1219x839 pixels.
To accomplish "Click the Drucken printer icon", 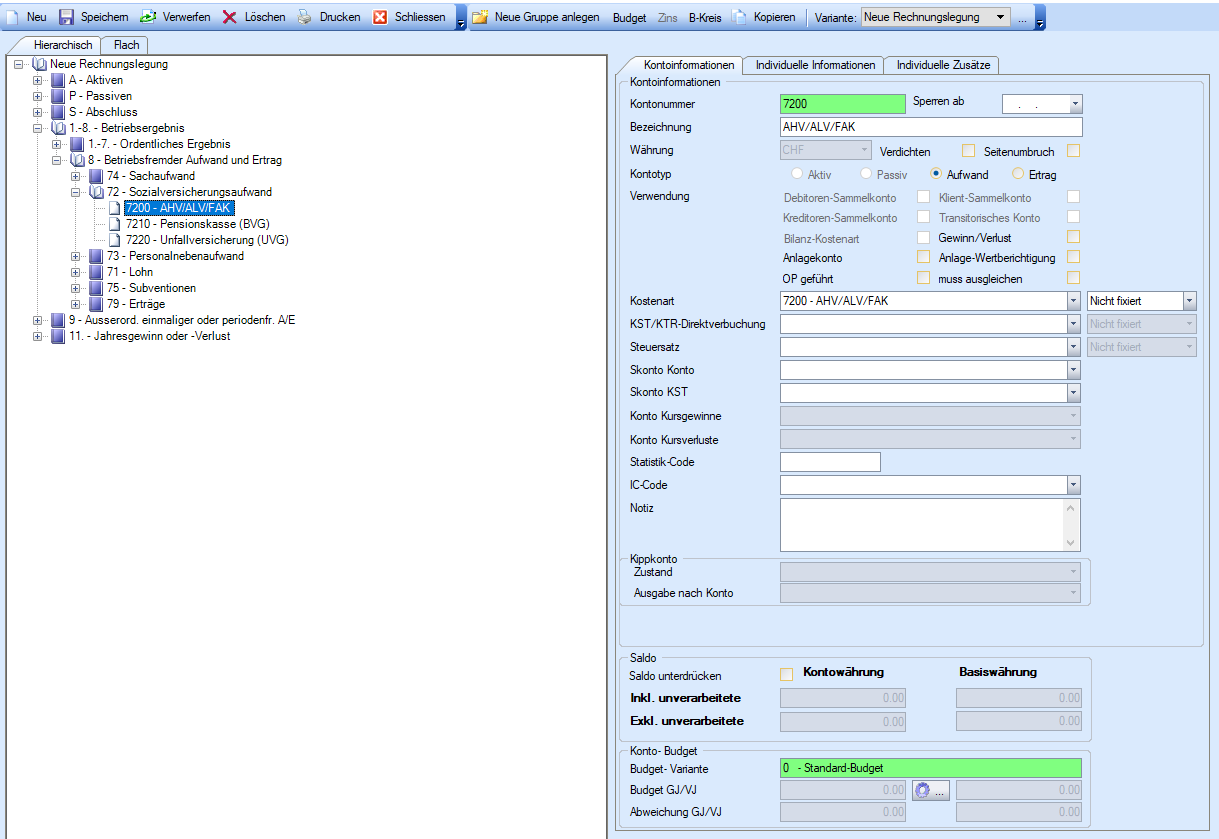I will tap(304, 17).
